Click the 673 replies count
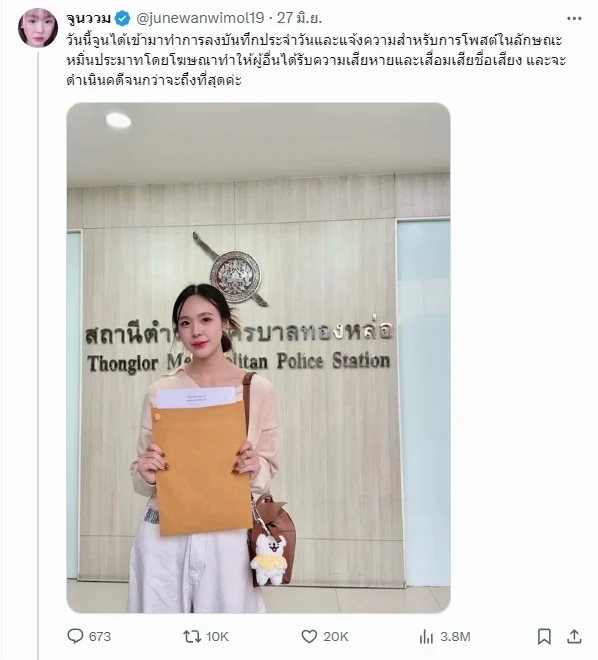 tap(100, 636)
